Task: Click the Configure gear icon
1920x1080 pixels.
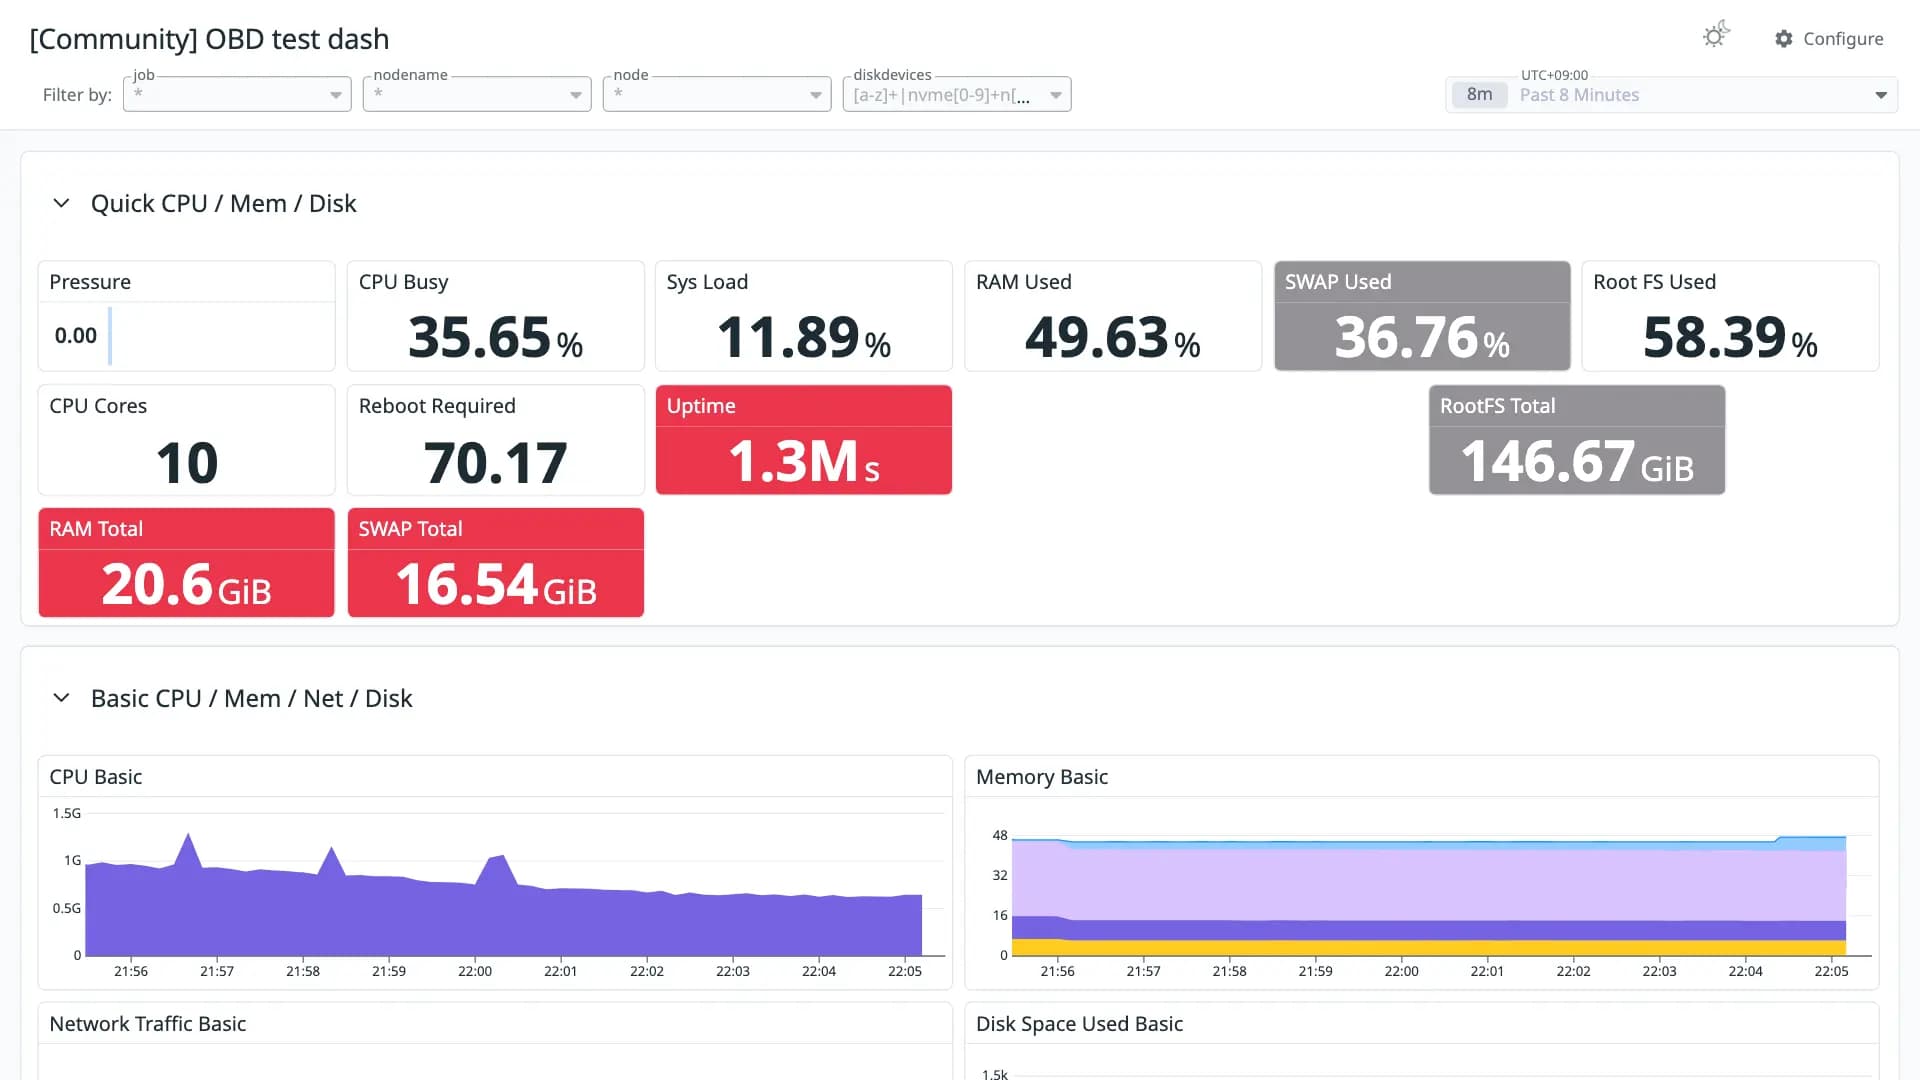Action: tap(1784, 39)
